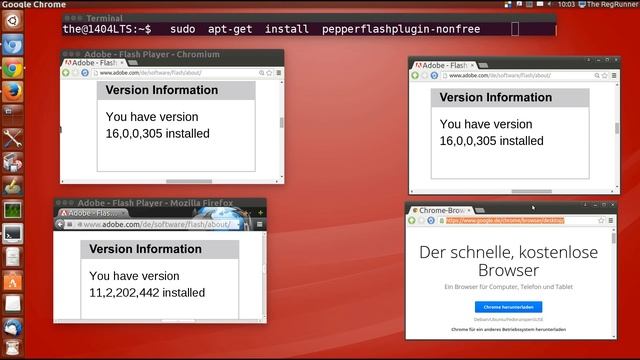Screen dimensions: 640x360
Task: Click the Firefox URL field
Action: [x=157, y=224]
